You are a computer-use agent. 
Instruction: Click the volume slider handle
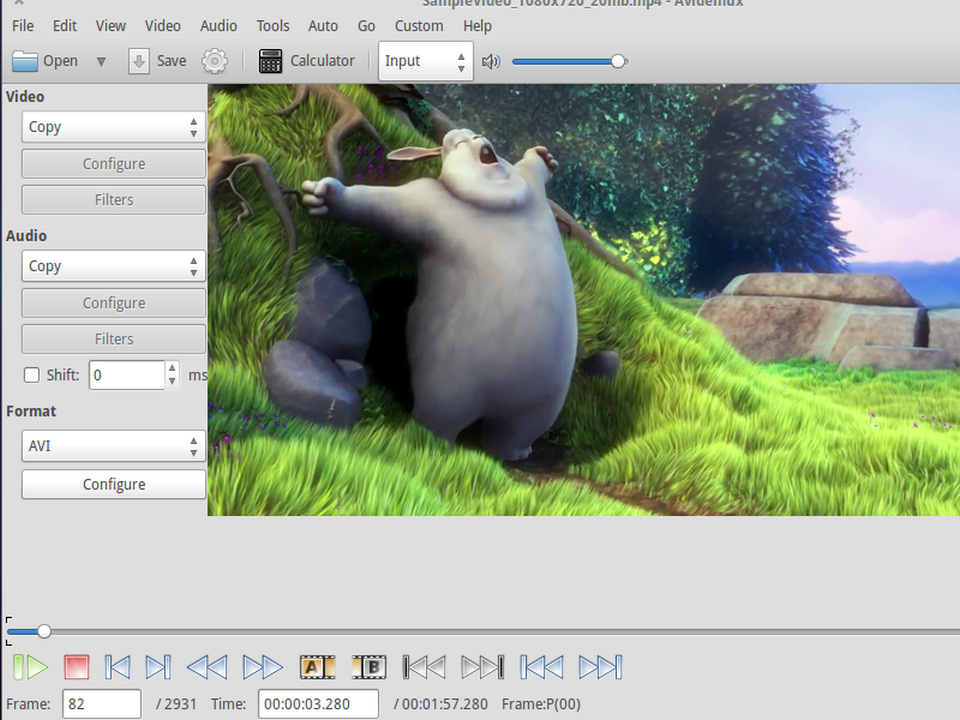pyautogui.click(x=618, y=61)
